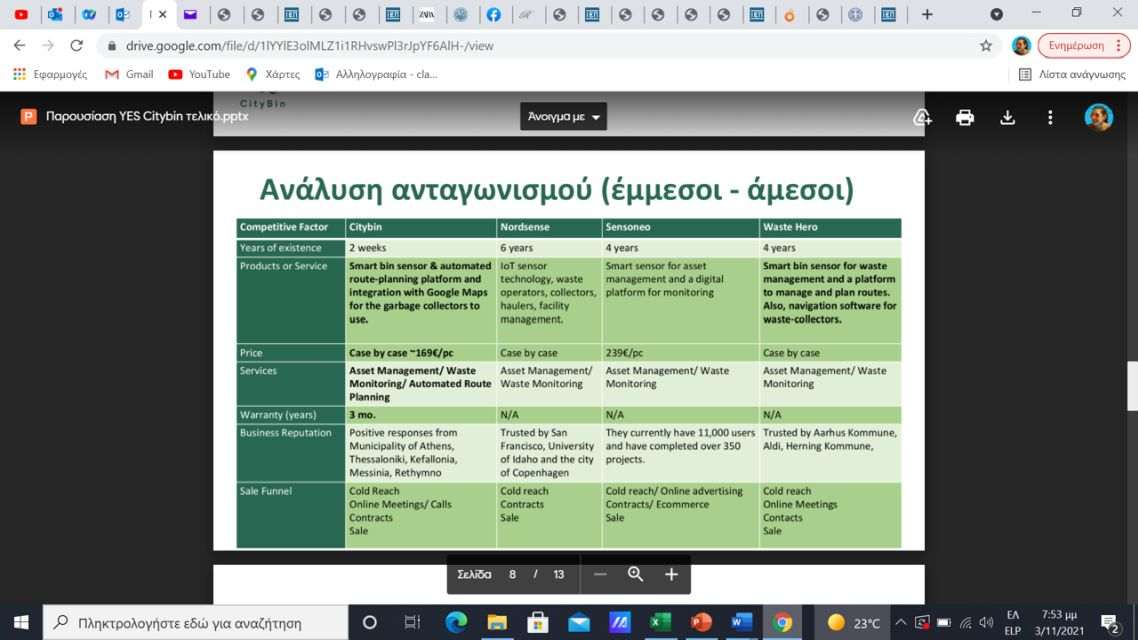Open the more actions three-dot menu
Image resolution: width=1138 pixels, height=640 pixels.
1050,117
